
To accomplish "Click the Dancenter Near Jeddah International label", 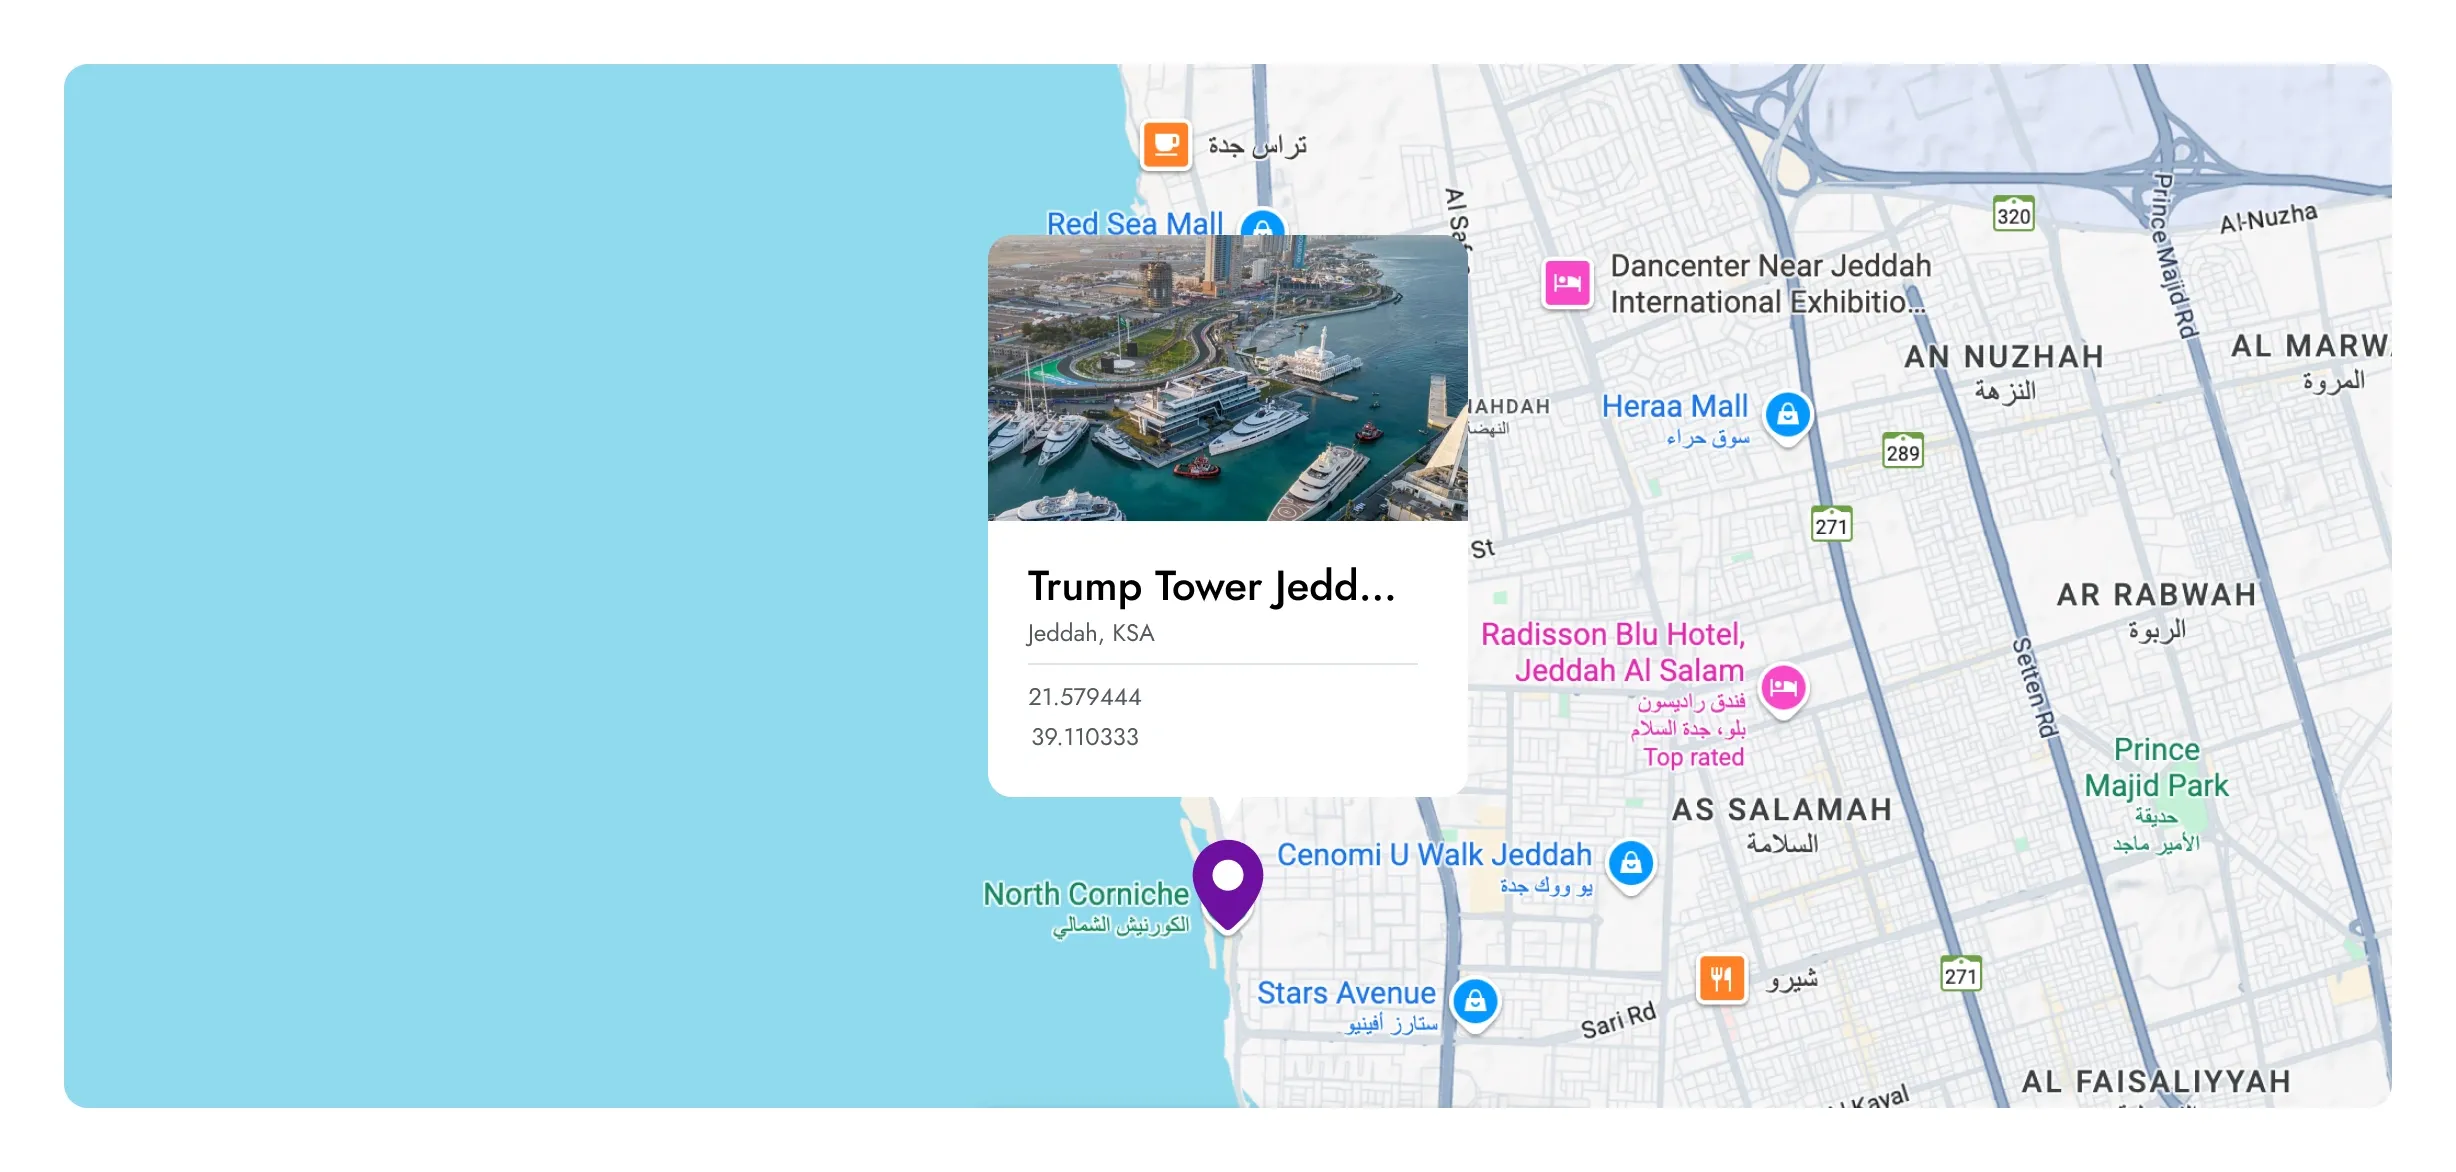I will point(1770,283).
